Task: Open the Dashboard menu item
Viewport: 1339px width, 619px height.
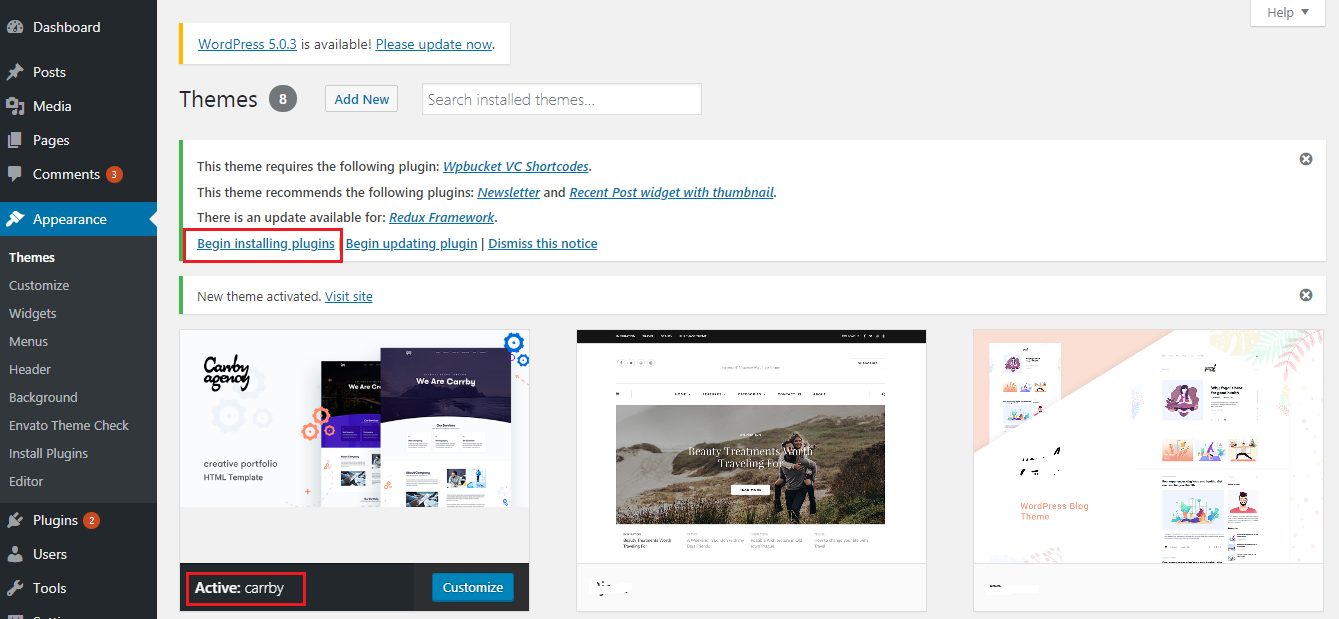Action: point(78,27)
